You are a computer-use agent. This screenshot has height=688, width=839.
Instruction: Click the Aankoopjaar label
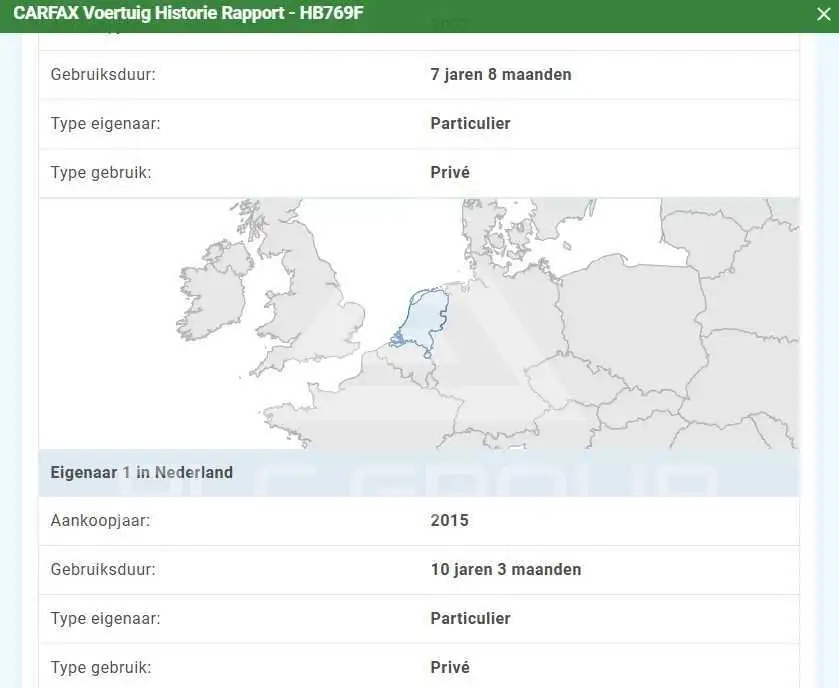point(101,521)
